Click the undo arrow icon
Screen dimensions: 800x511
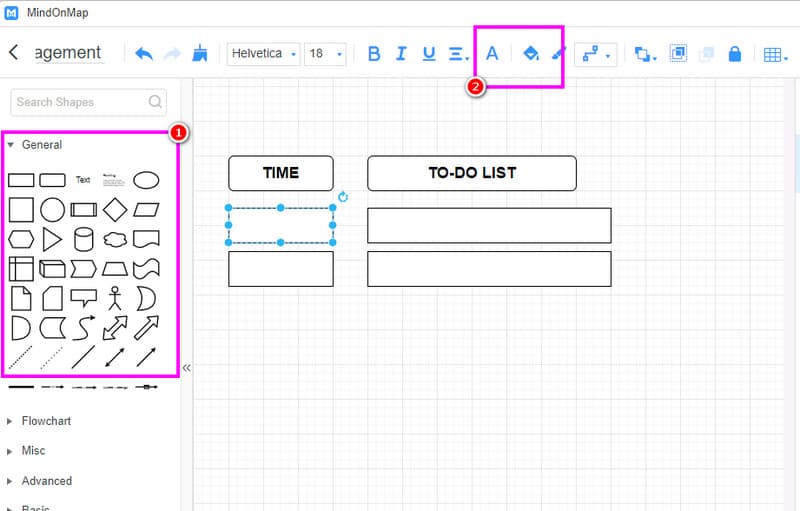144,53
